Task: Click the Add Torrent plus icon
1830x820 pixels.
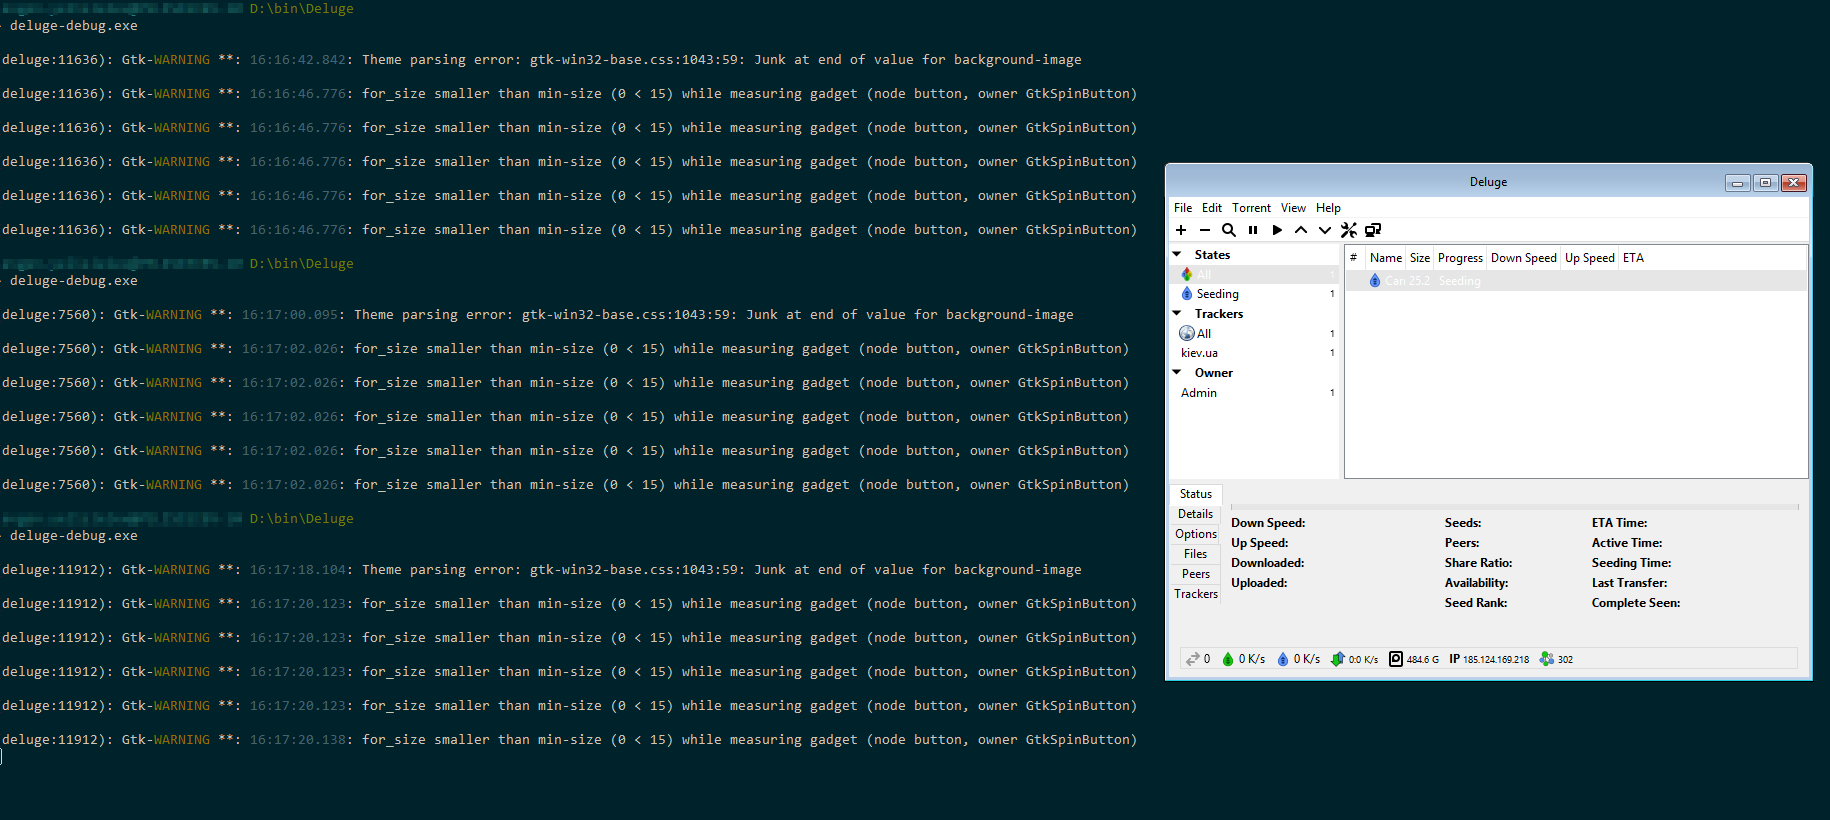Action: click(1181, 230)
